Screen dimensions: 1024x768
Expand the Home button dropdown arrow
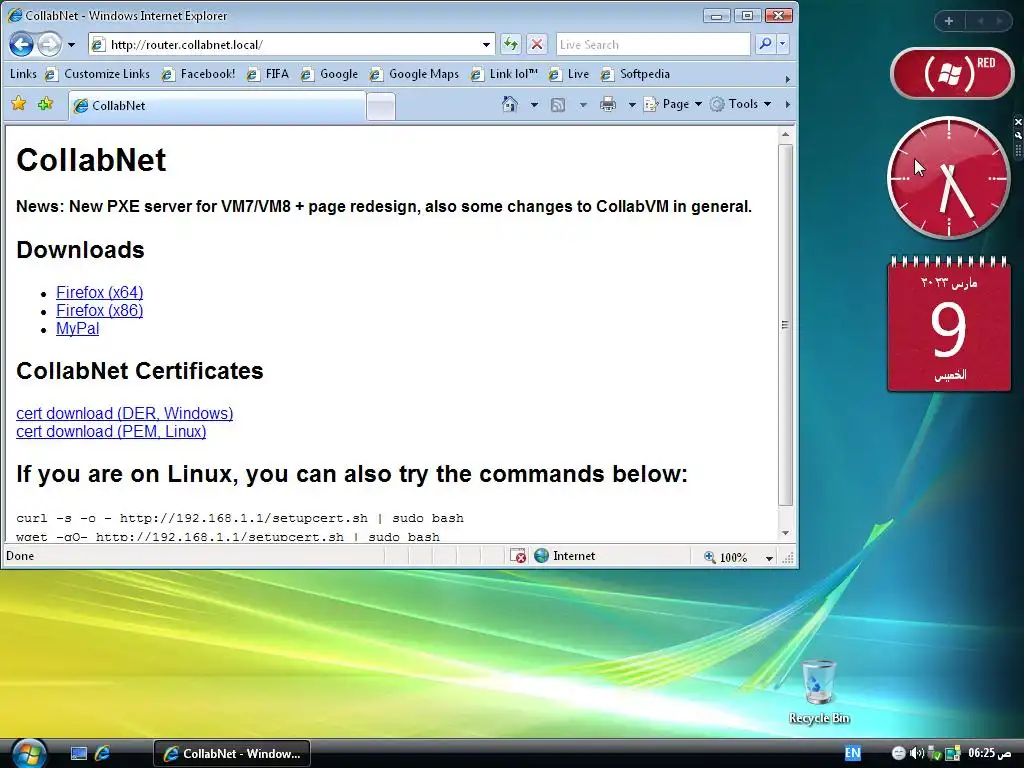[x=534, y=104]
